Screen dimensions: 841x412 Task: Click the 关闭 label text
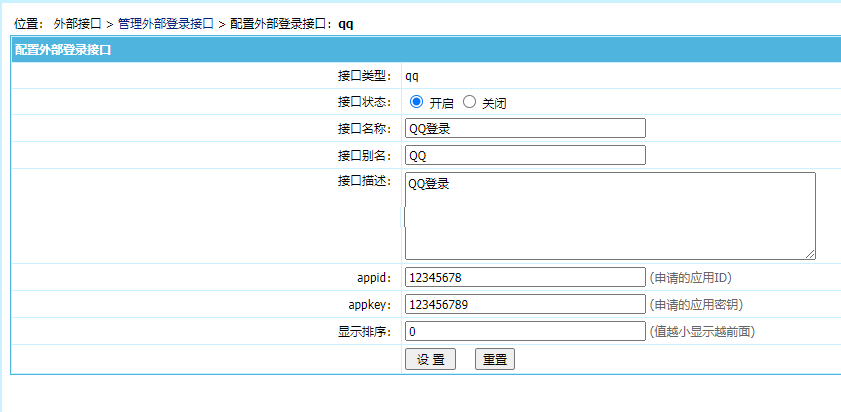click(495, 103)
